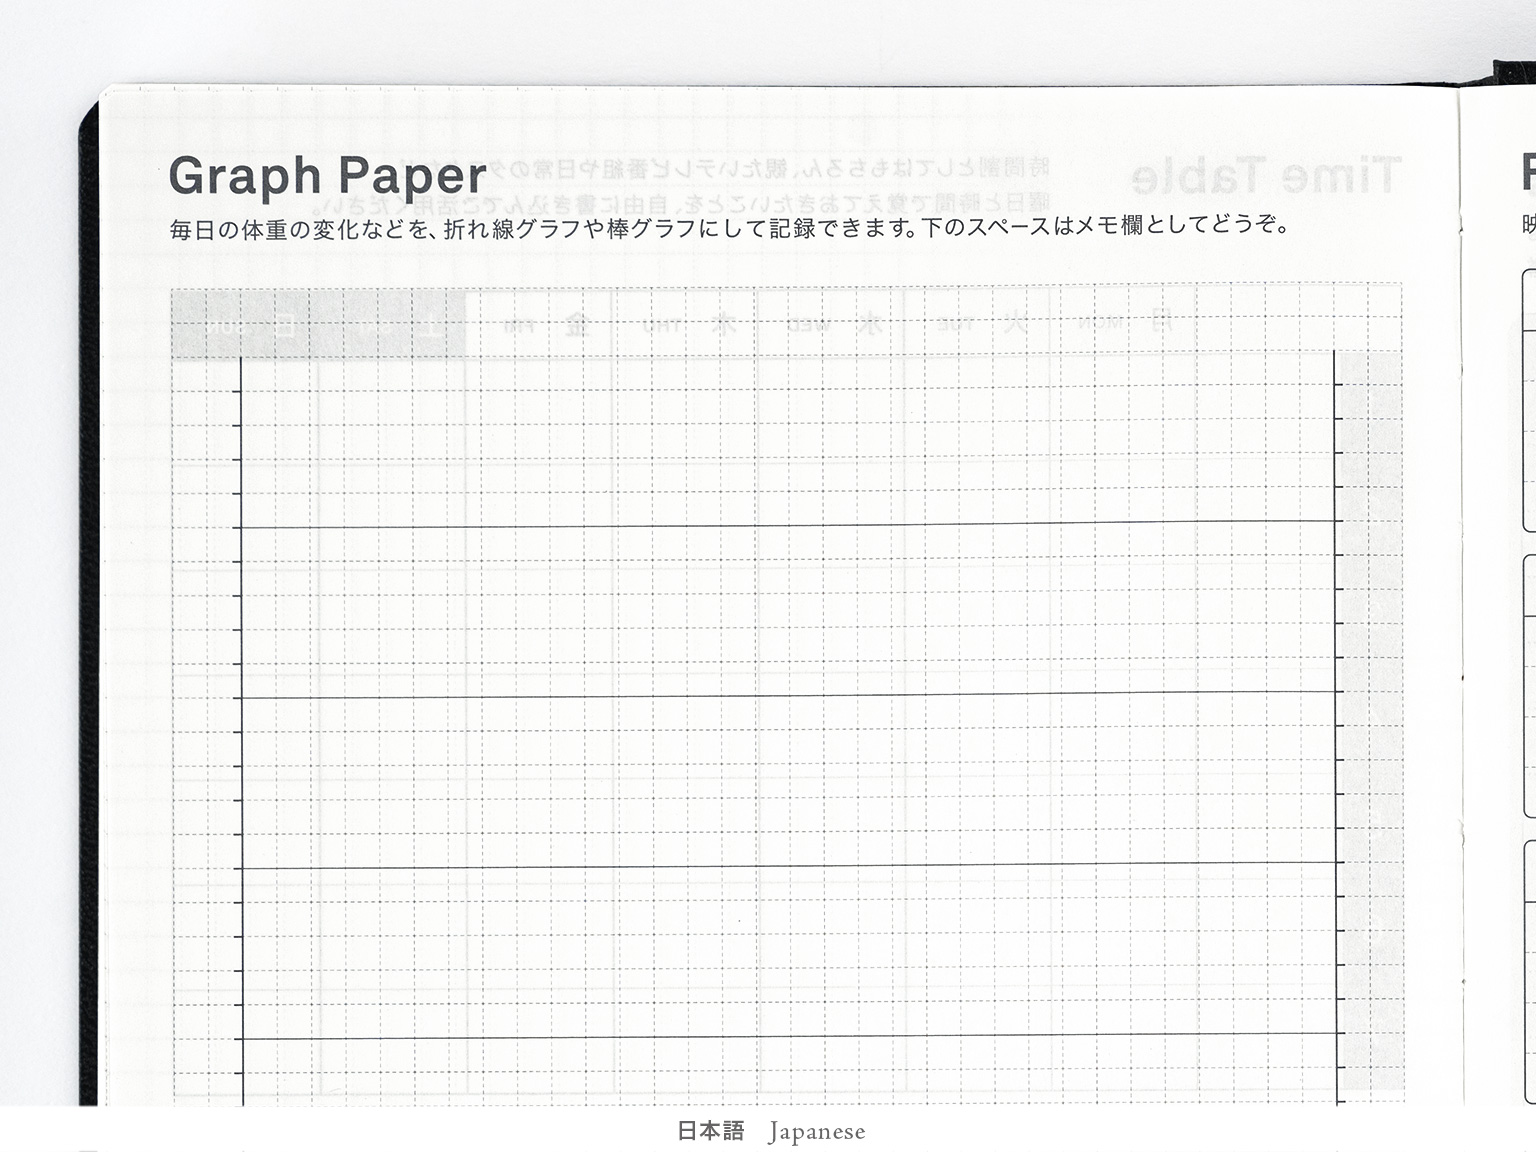Click the faint mirrored "金" weekday character
The image size is (1536, 1152).
[577, 324]
